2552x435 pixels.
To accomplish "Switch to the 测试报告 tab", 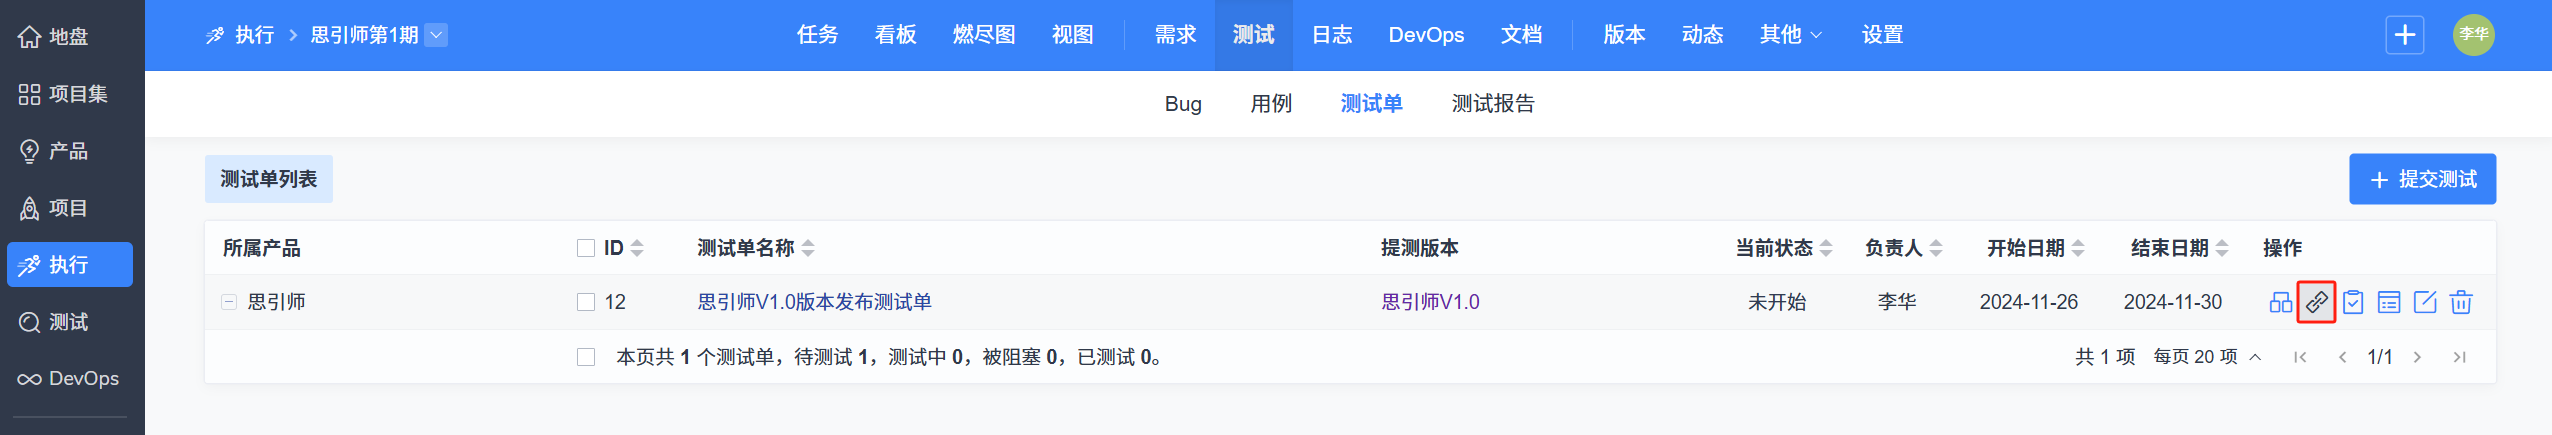I will [x=1493, y=104].
